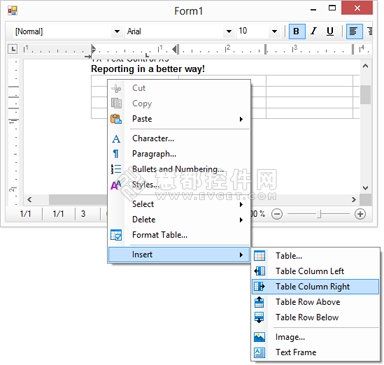This screenshot has width=384, height=365.
Task: Expand the Select submenu
Action: tap(241, 204)
